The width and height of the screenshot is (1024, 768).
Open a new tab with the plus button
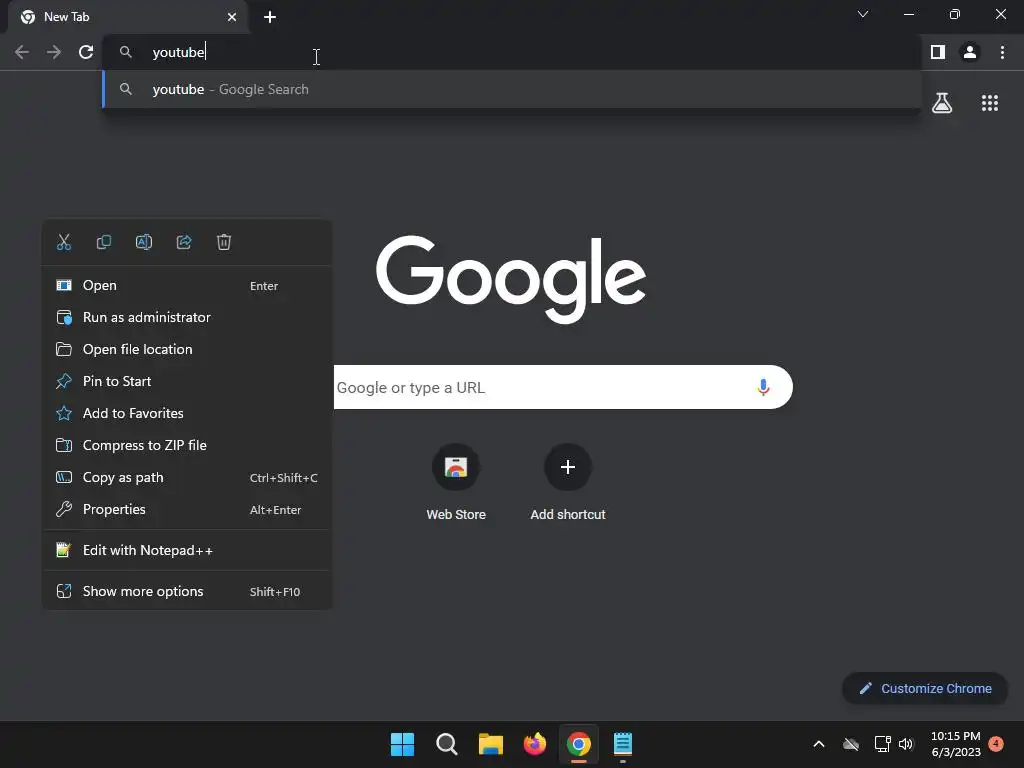pyautogui.click(x=270, y=17)
